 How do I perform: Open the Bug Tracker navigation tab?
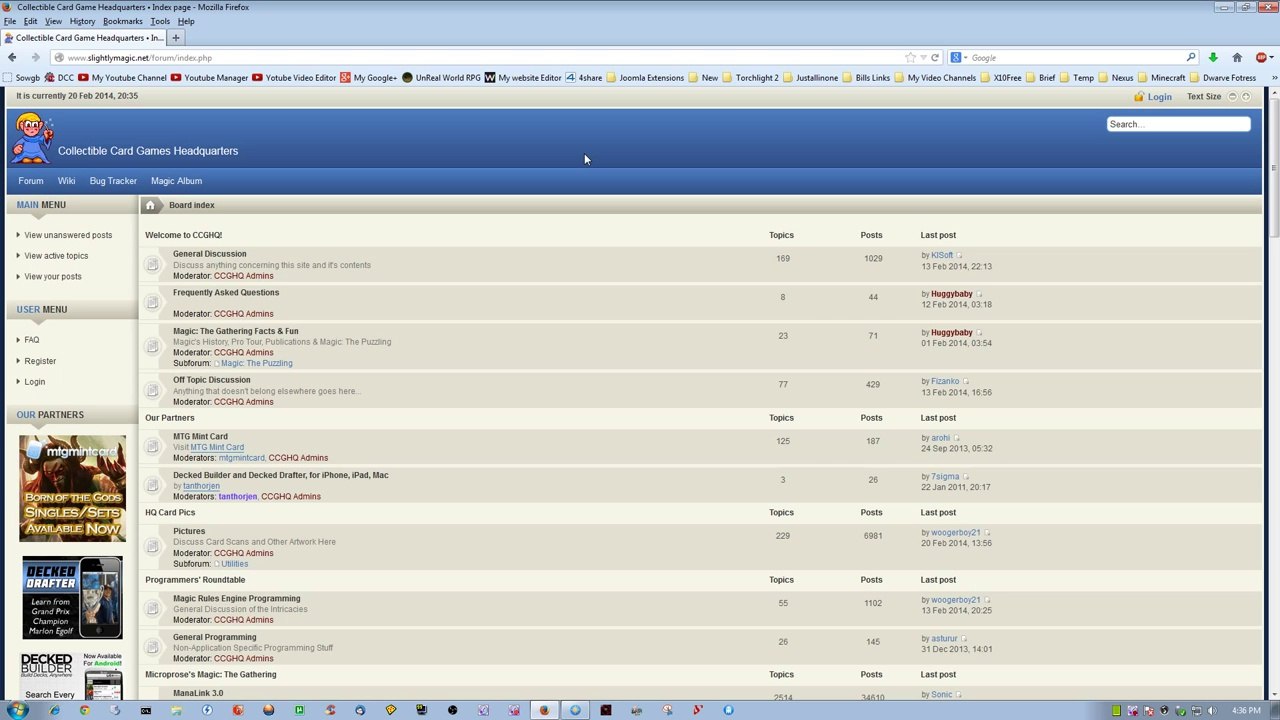click(113, 181)
